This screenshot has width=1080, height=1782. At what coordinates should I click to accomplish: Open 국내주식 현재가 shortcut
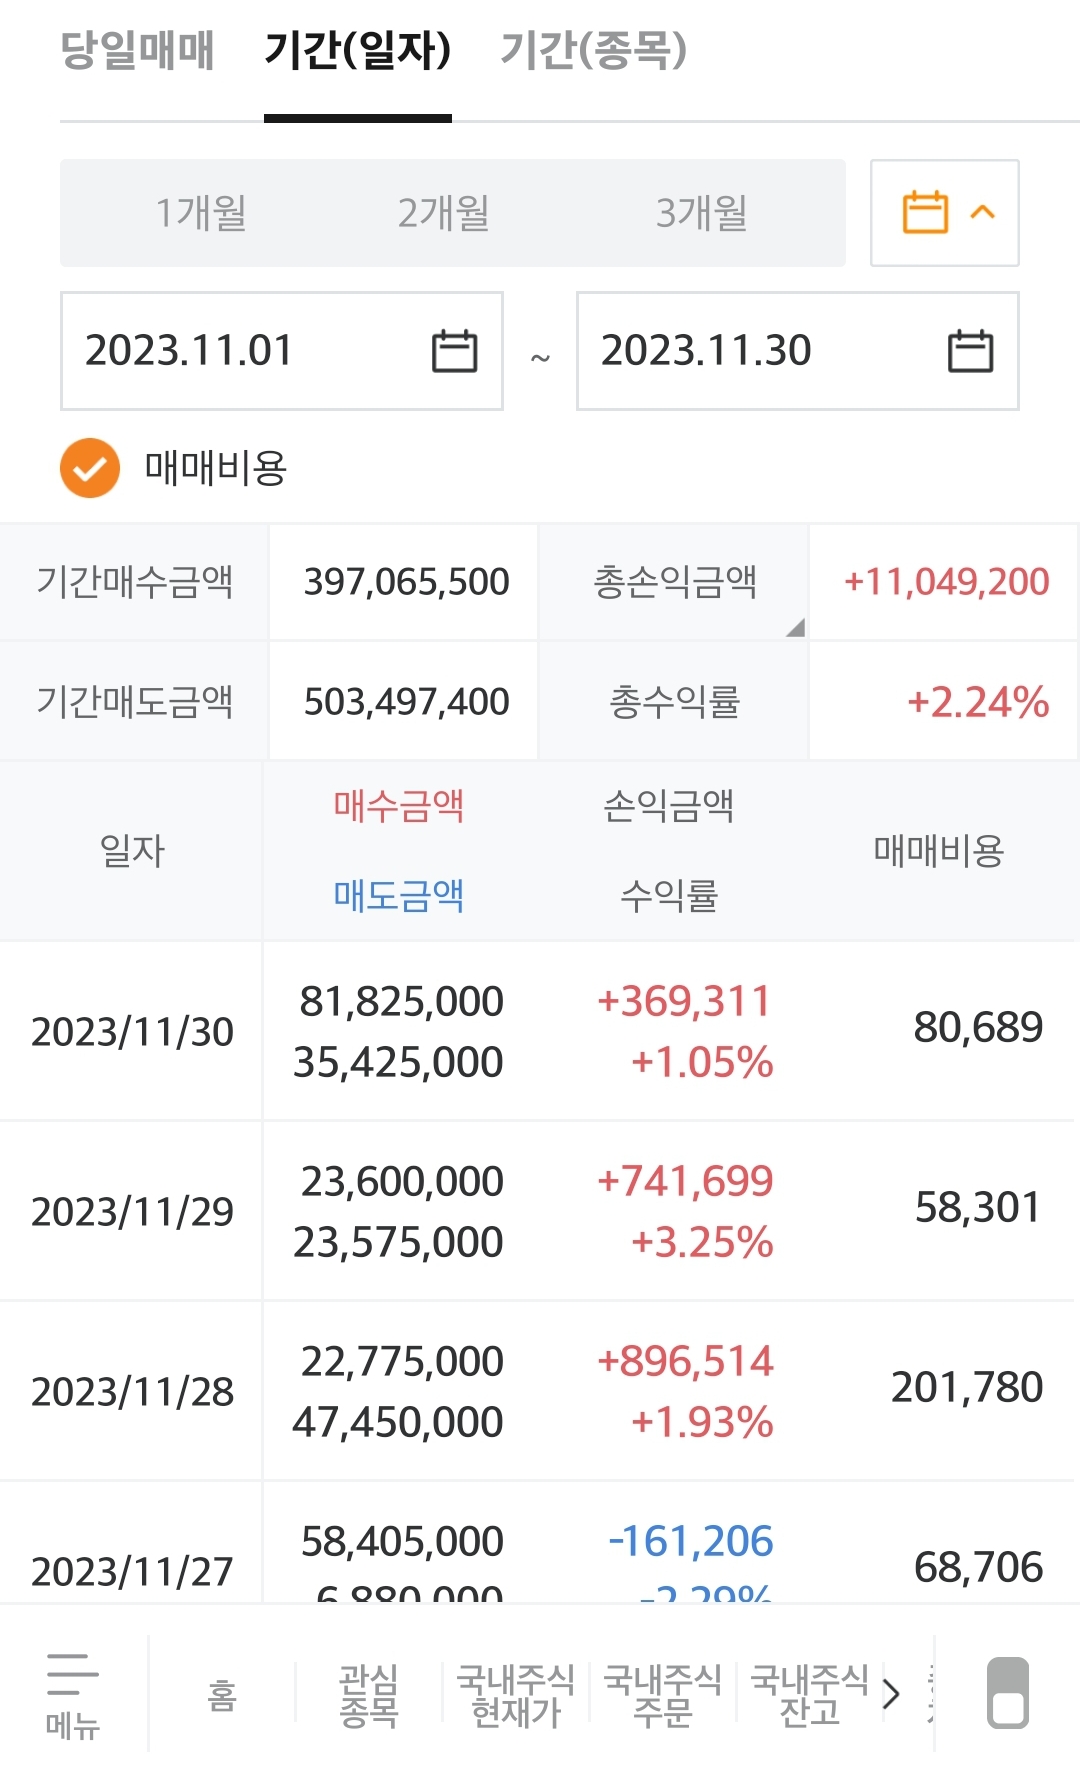point(515,1694)
